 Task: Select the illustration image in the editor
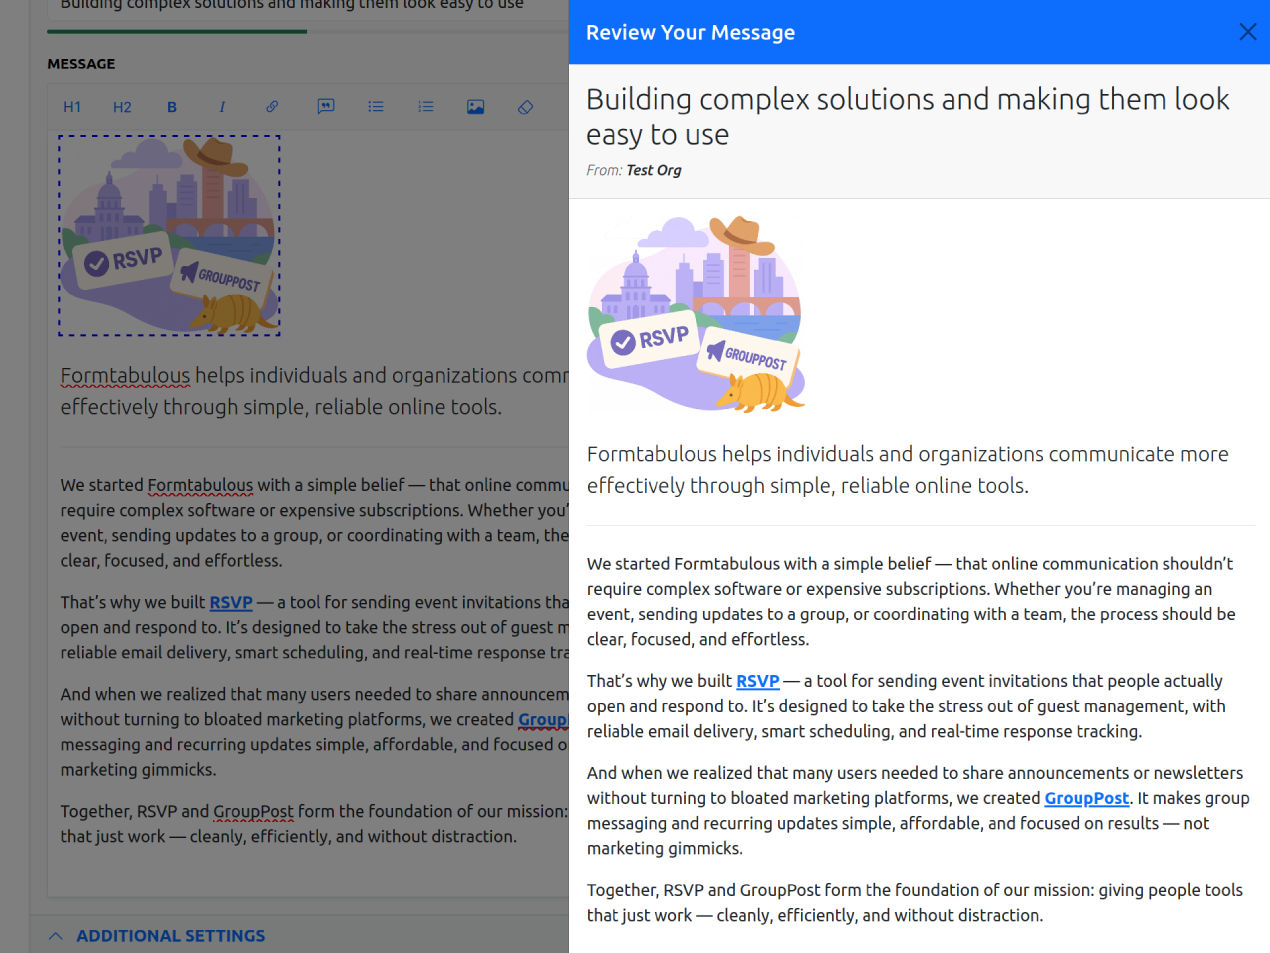tap(169, 236)
